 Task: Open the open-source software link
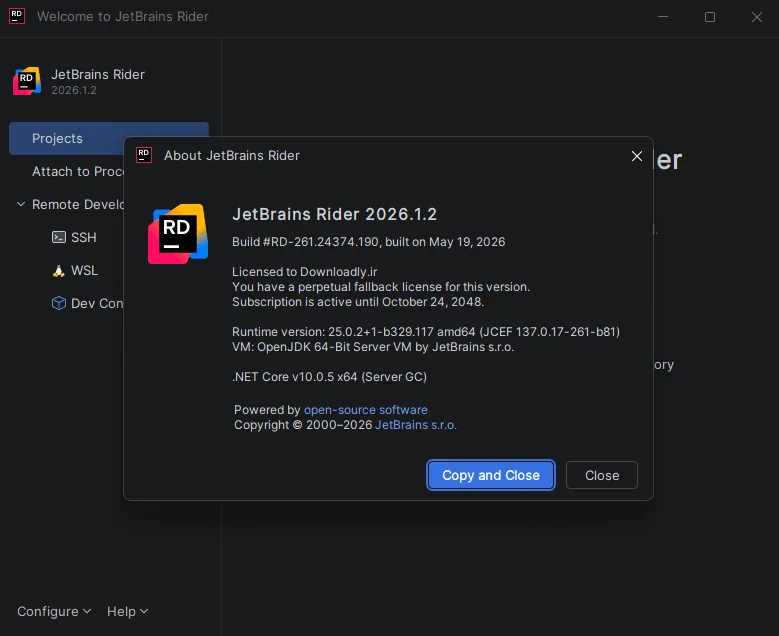pyautogui.click(x=366, y=410)
